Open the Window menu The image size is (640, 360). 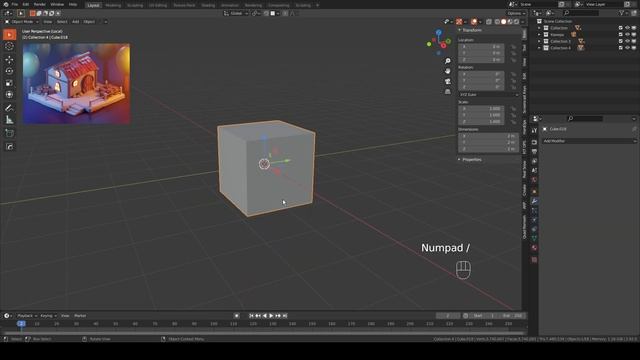(57, 4)
